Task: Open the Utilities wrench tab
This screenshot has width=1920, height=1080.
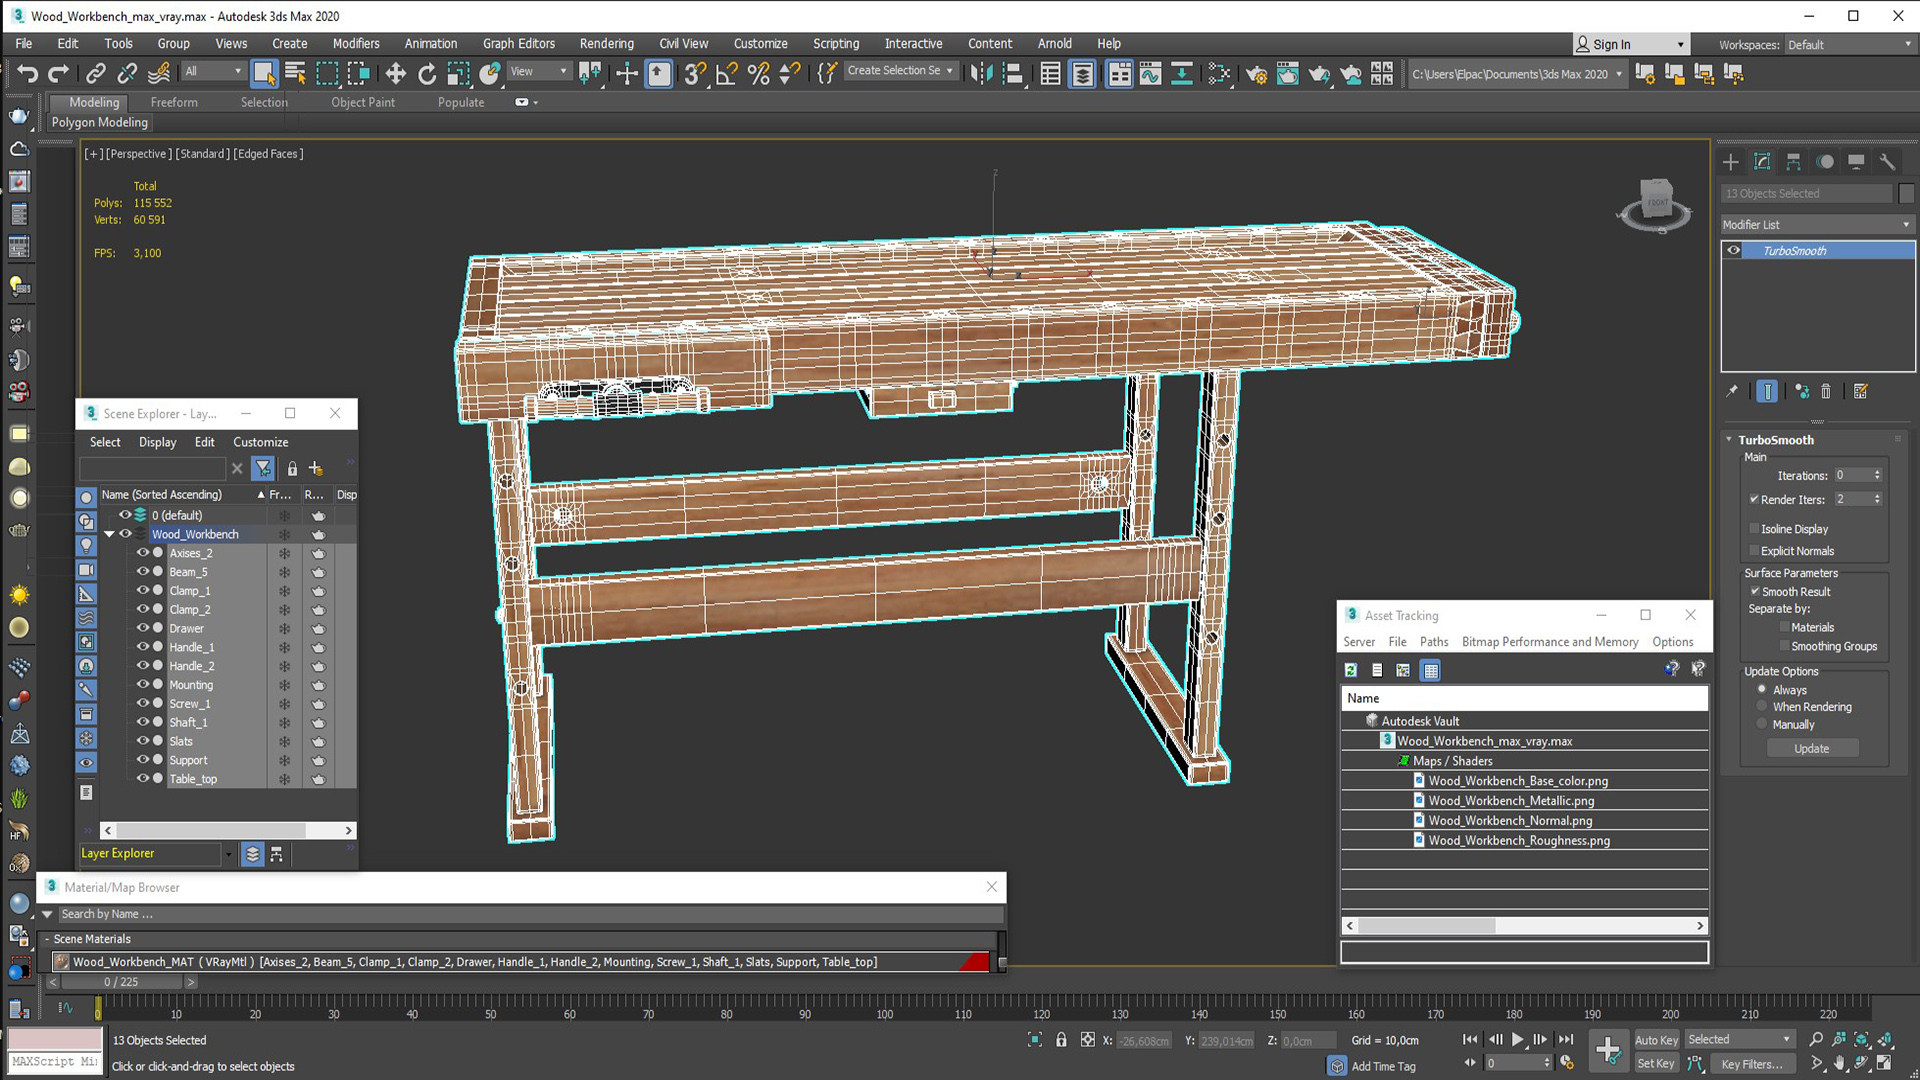Action: click(1887, 162)
